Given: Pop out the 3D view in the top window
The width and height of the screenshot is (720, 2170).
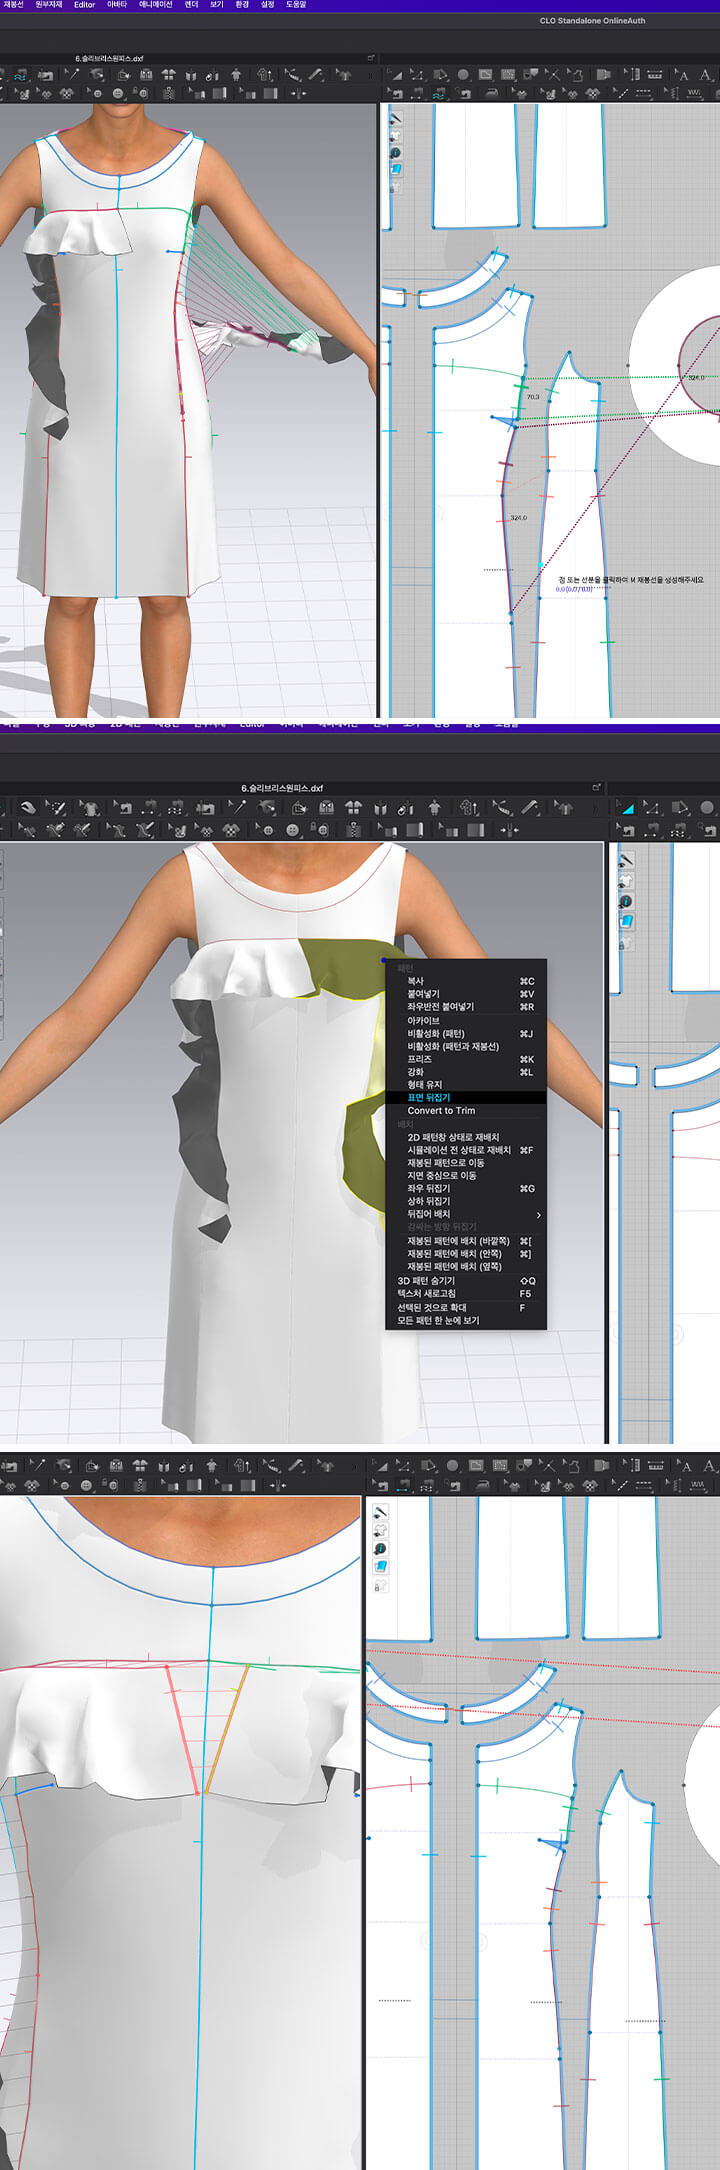Looking at the screenshot, I should click(370, 58).
